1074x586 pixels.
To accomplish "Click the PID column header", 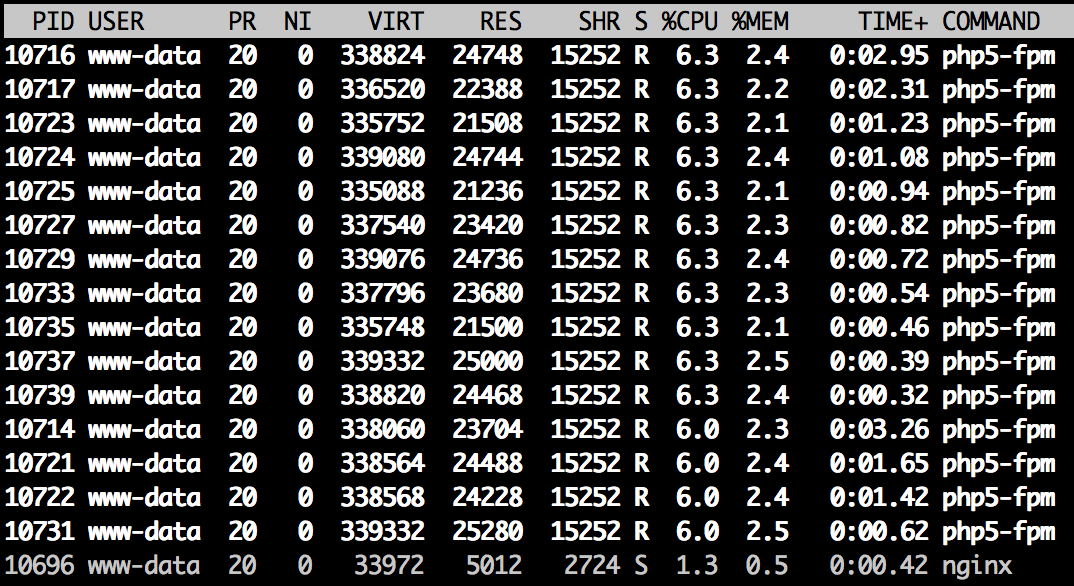I will (53, 21).
